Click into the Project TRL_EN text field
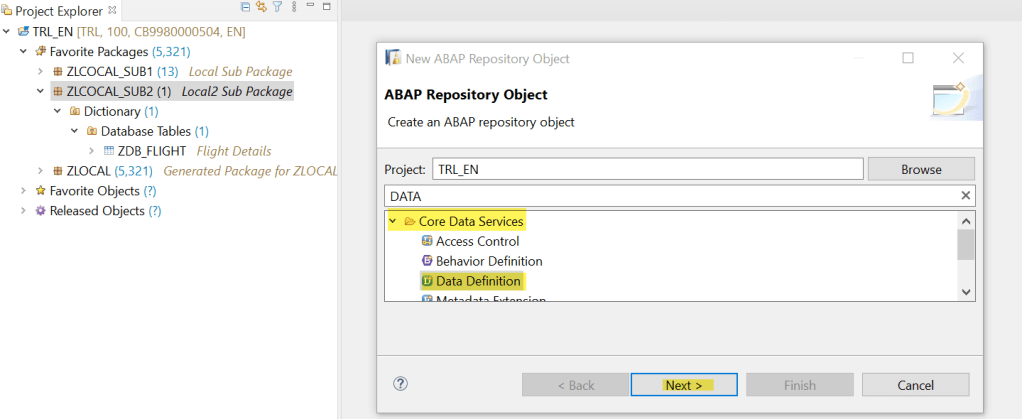 (647, 169)
